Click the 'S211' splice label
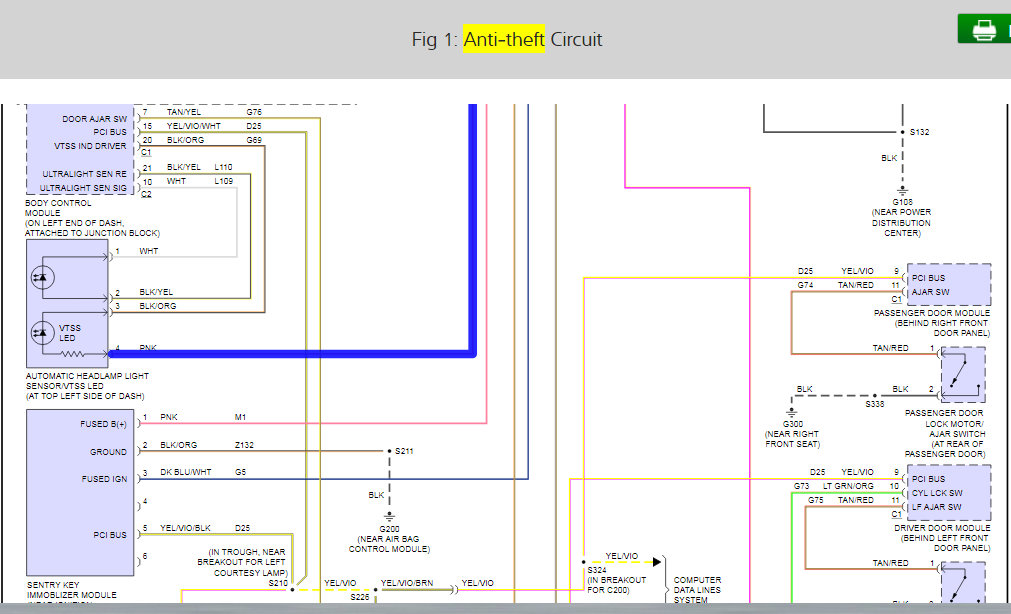 tap(404, 451)
